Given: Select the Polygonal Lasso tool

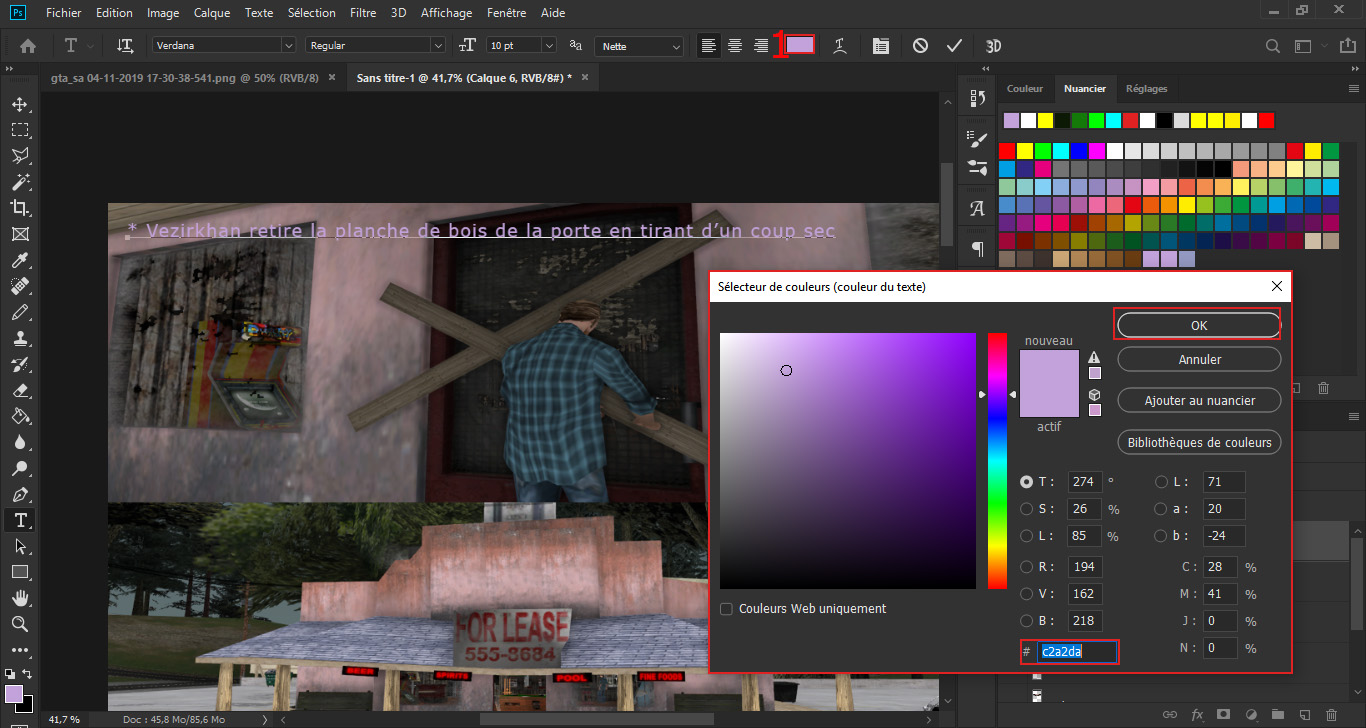Looking at the screenshot, I should pos(19,156).
